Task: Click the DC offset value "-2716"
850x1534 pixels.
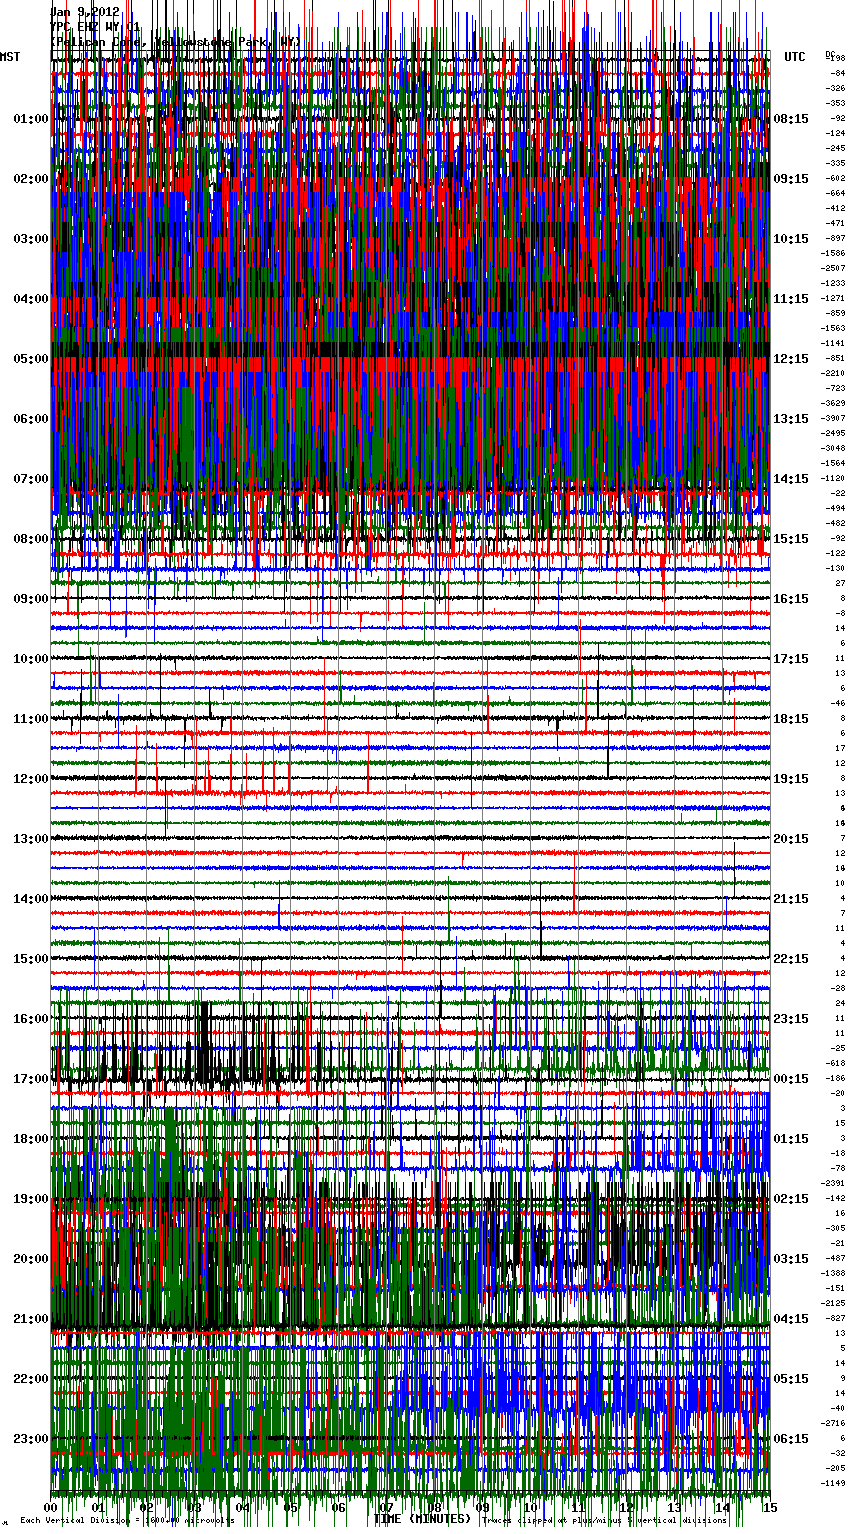Action: (833, 1423)
